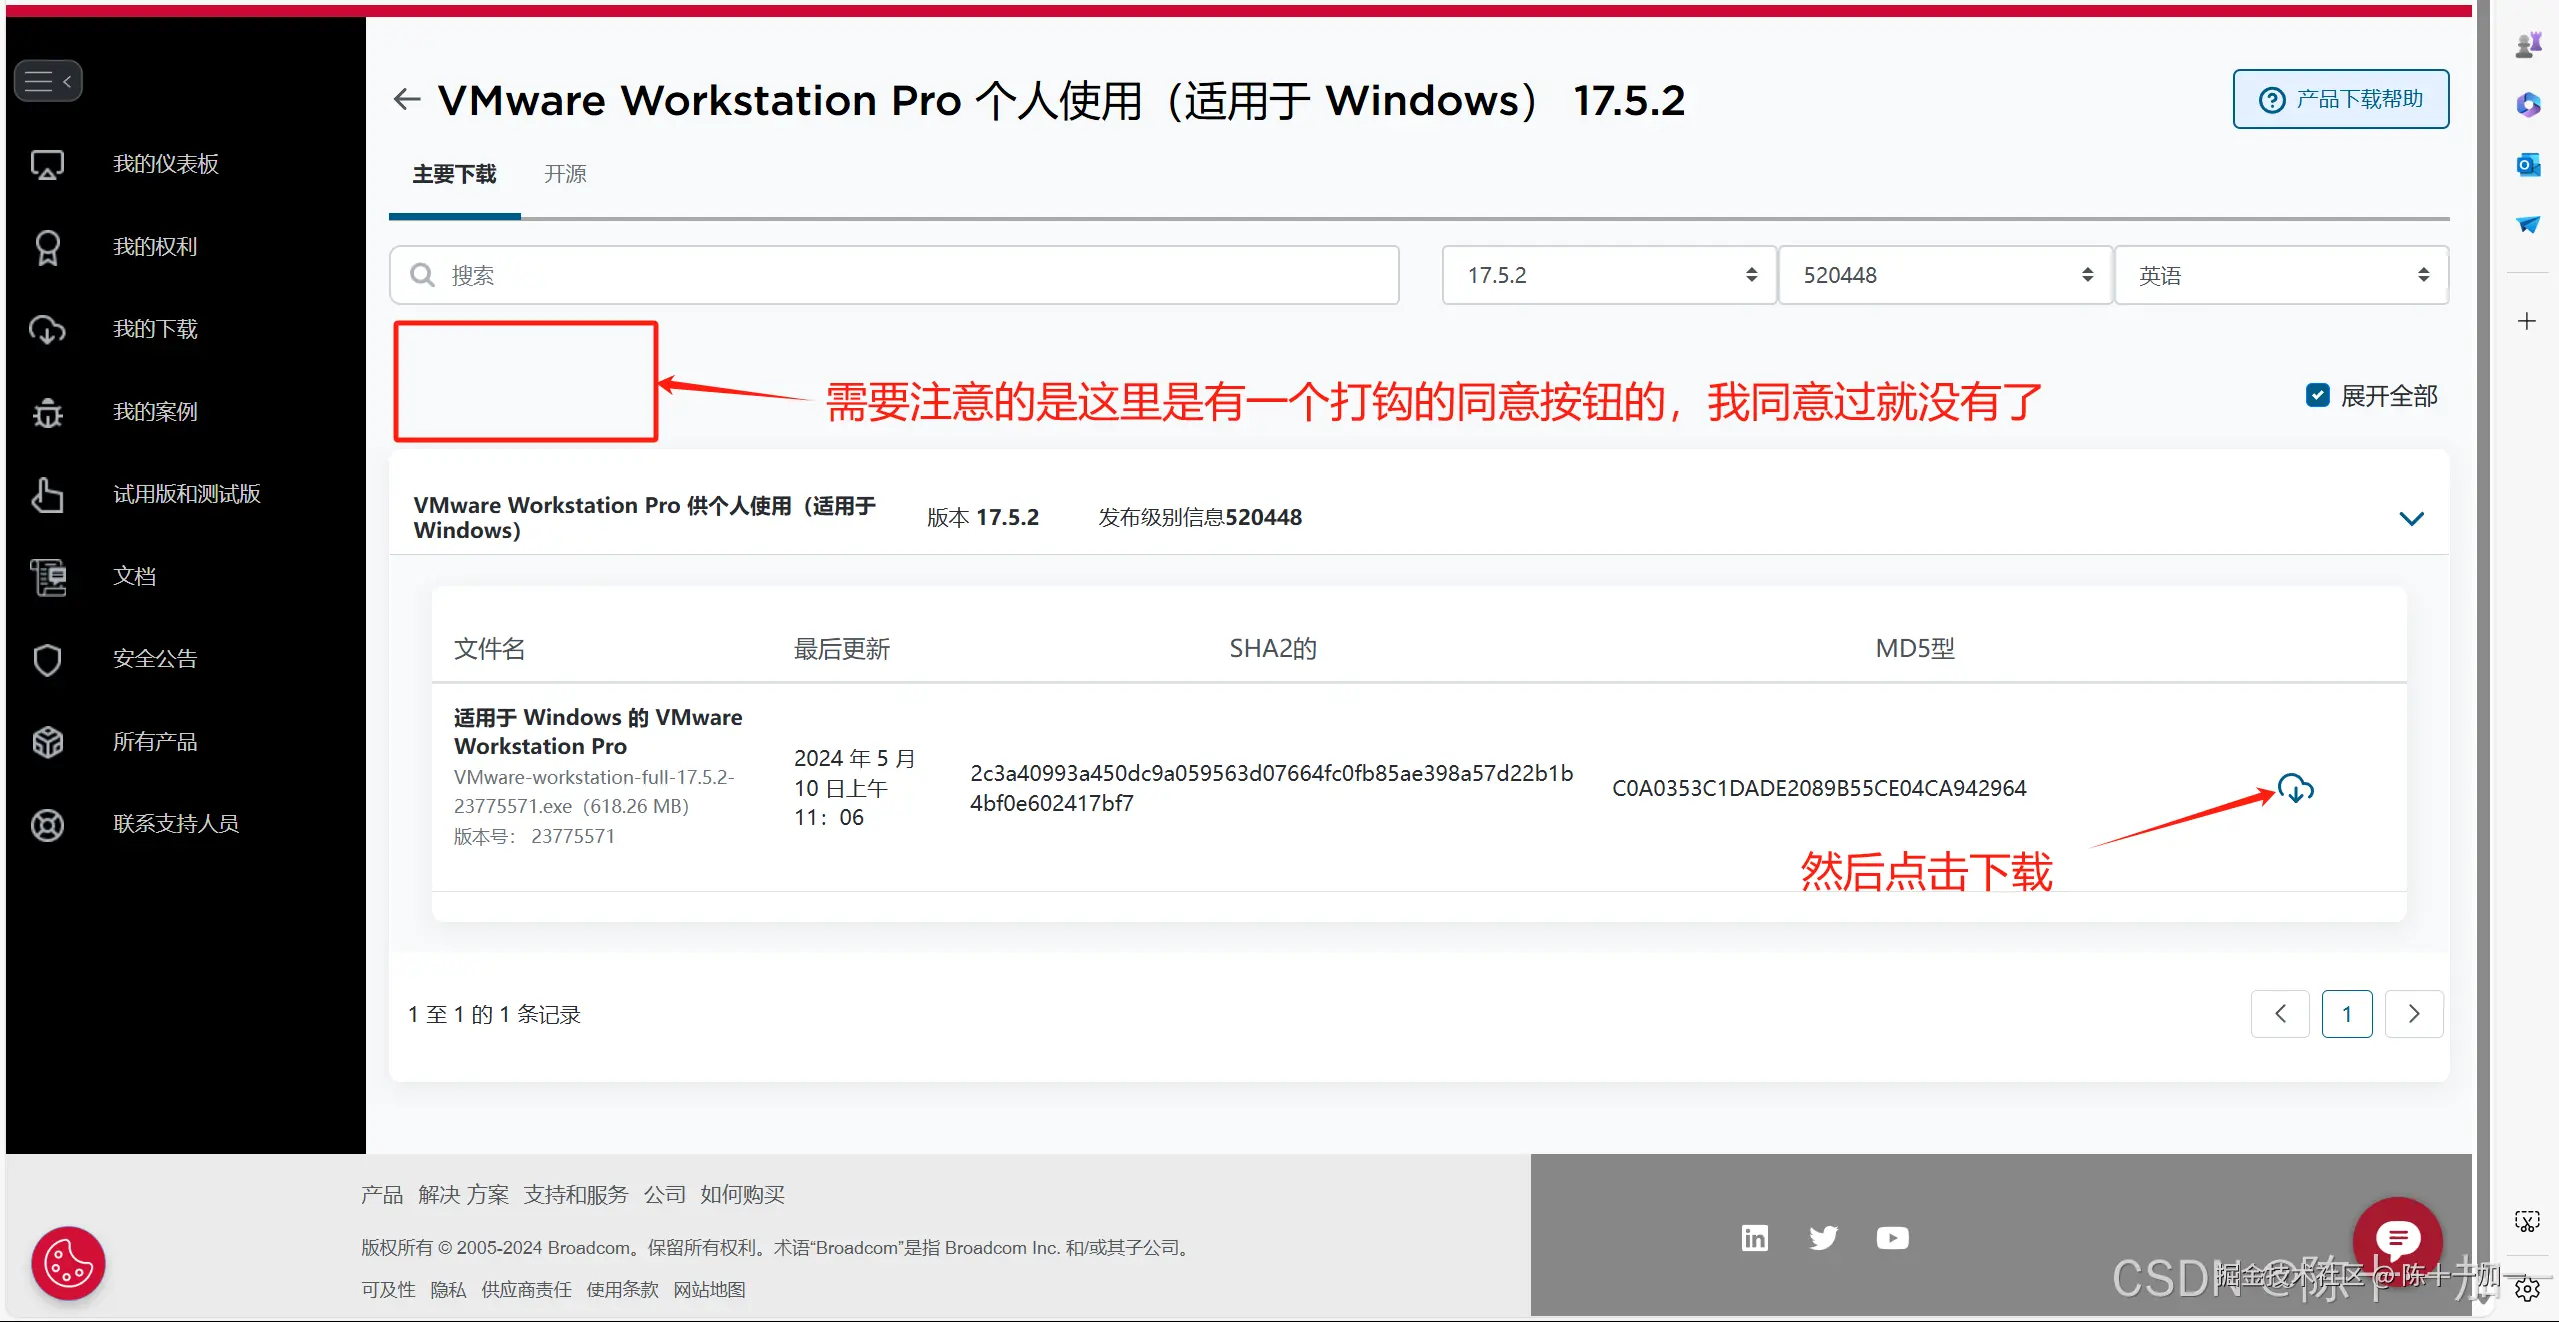Open the 我的下载 cloud icon in sidebar
Screen dimensions: 2559x1322
click(47, 329)
